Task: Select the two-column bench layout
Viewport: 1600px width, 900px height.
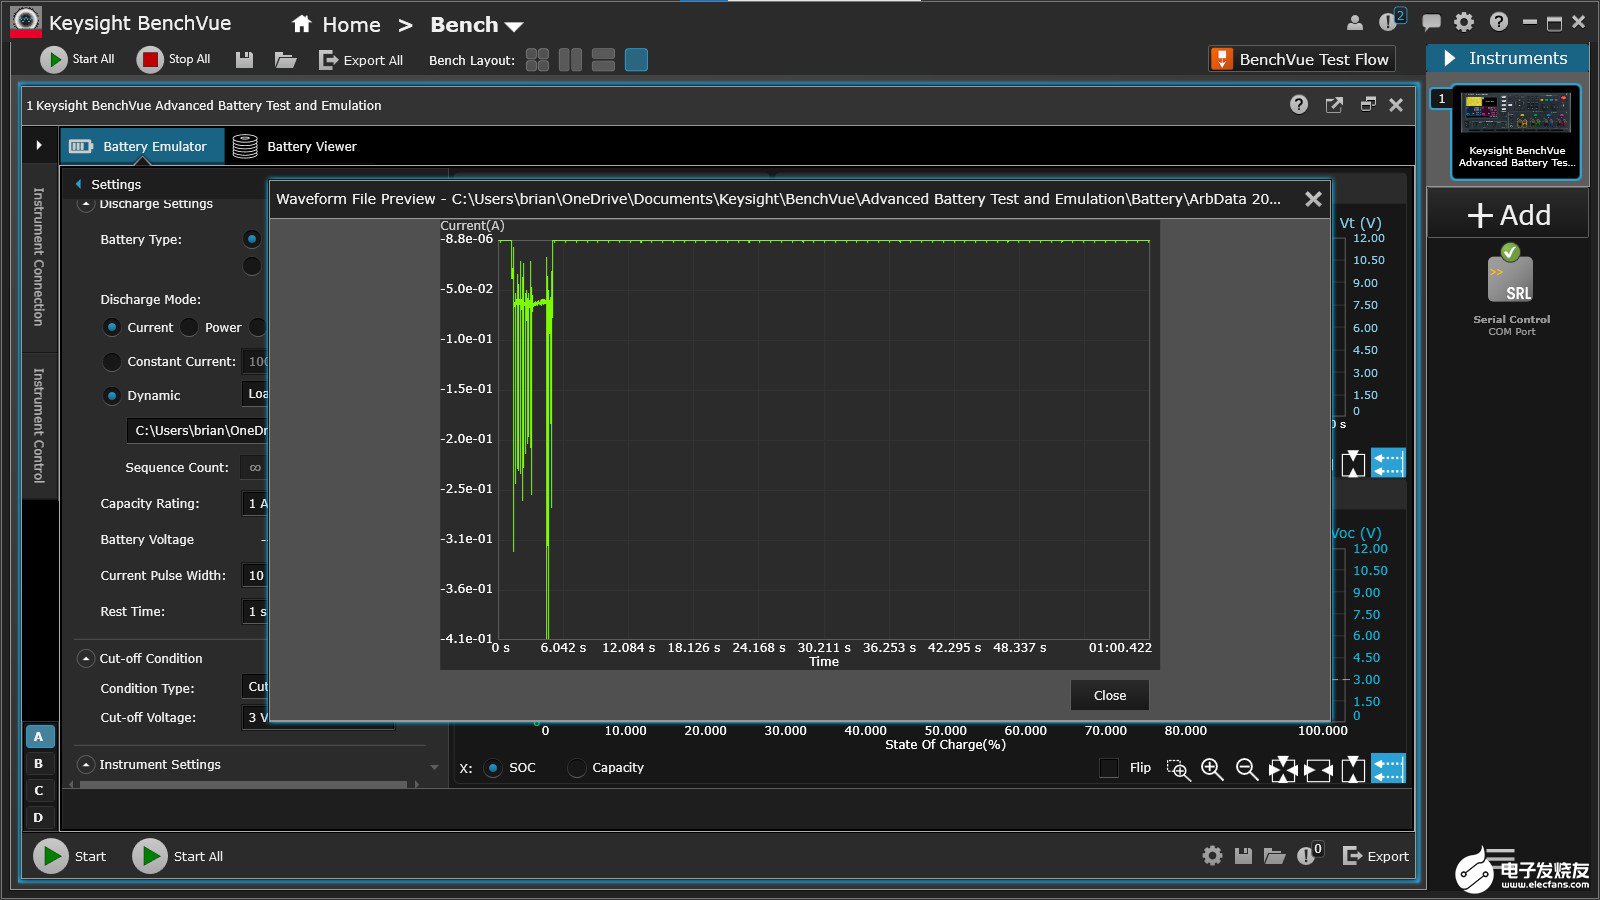Action: [x=570, y=60]
